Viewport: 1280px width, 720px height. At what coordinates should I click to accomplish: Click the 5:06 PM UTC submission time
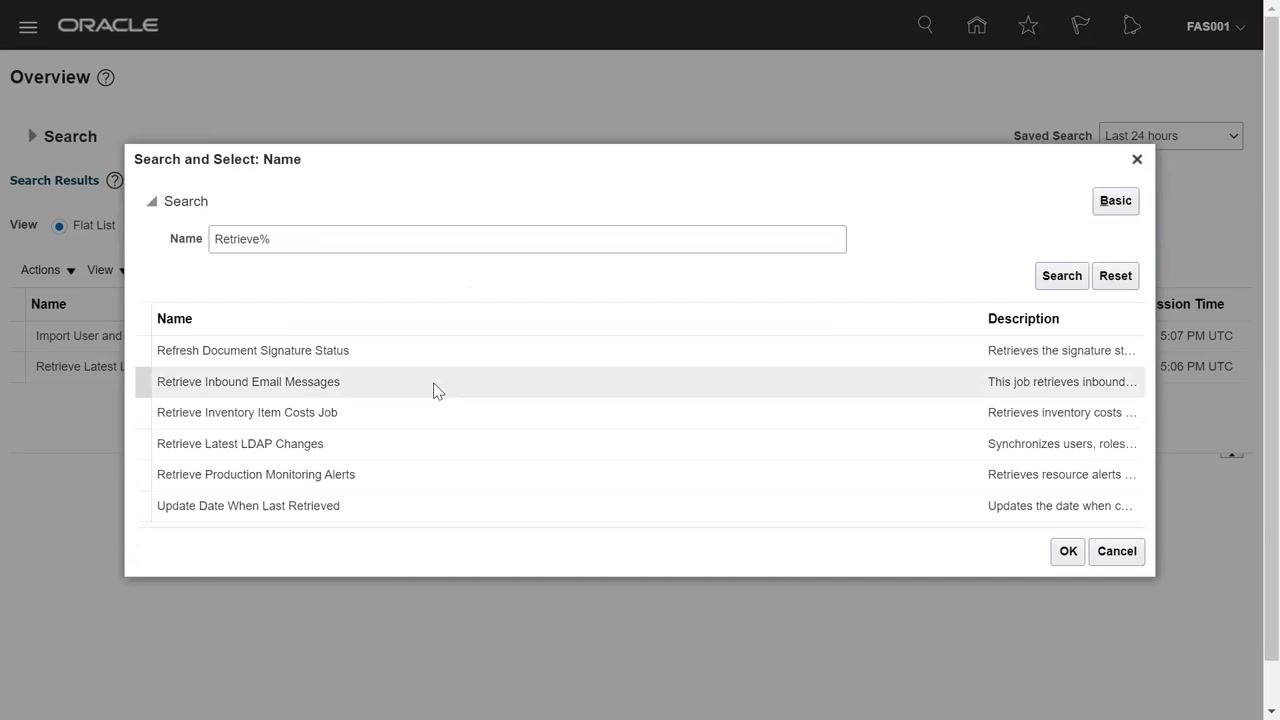[x=1196, y=367]
